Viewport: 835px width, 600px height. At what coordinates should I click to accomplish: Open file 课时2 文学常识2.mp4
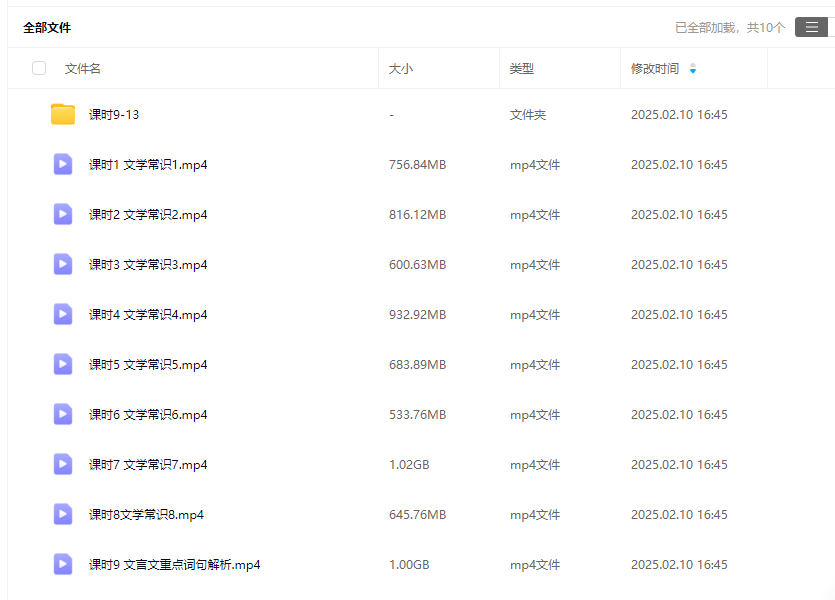pos(148,215)
